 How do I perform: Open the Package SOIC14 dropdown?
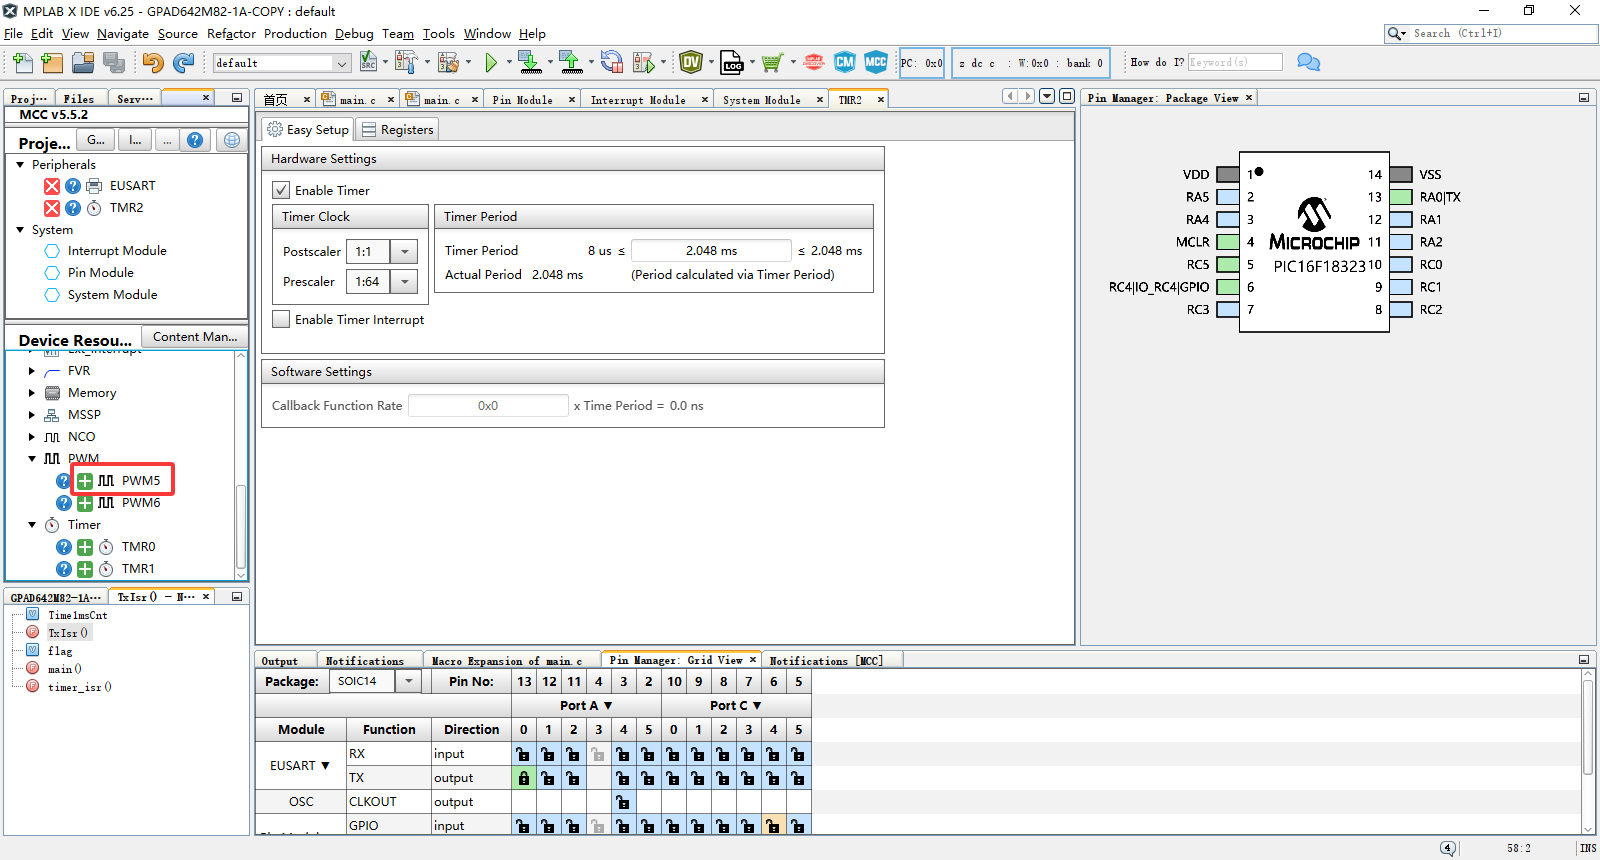(x=408, y=681)
